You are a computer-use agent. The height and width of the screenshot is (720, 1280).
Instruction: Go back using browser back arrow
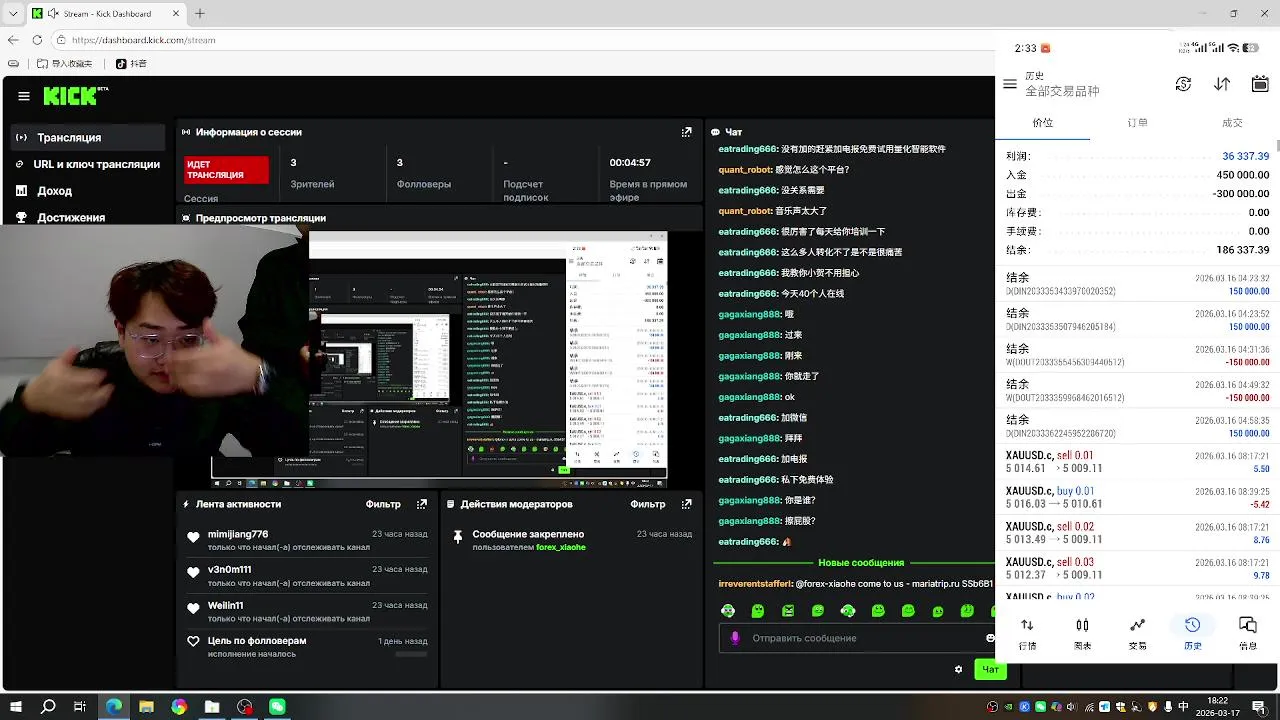(13, 40)
